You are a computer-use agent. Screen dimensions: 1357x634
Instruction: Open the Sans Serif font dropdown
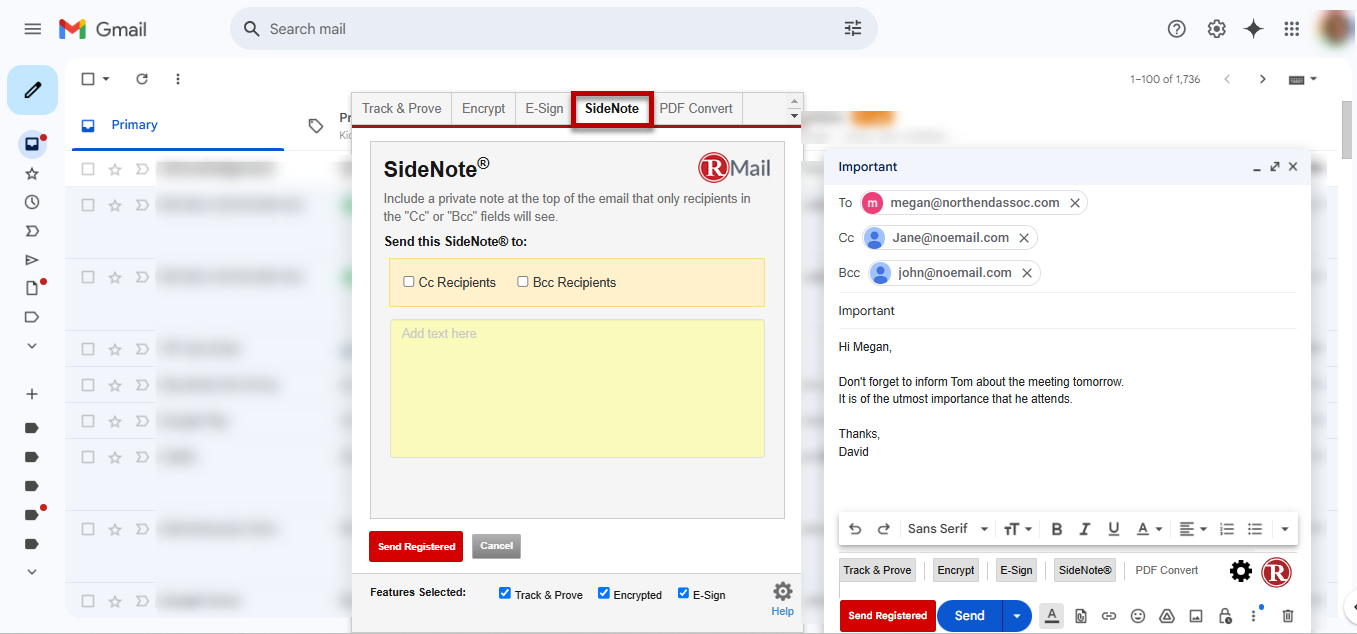point(947,529)
